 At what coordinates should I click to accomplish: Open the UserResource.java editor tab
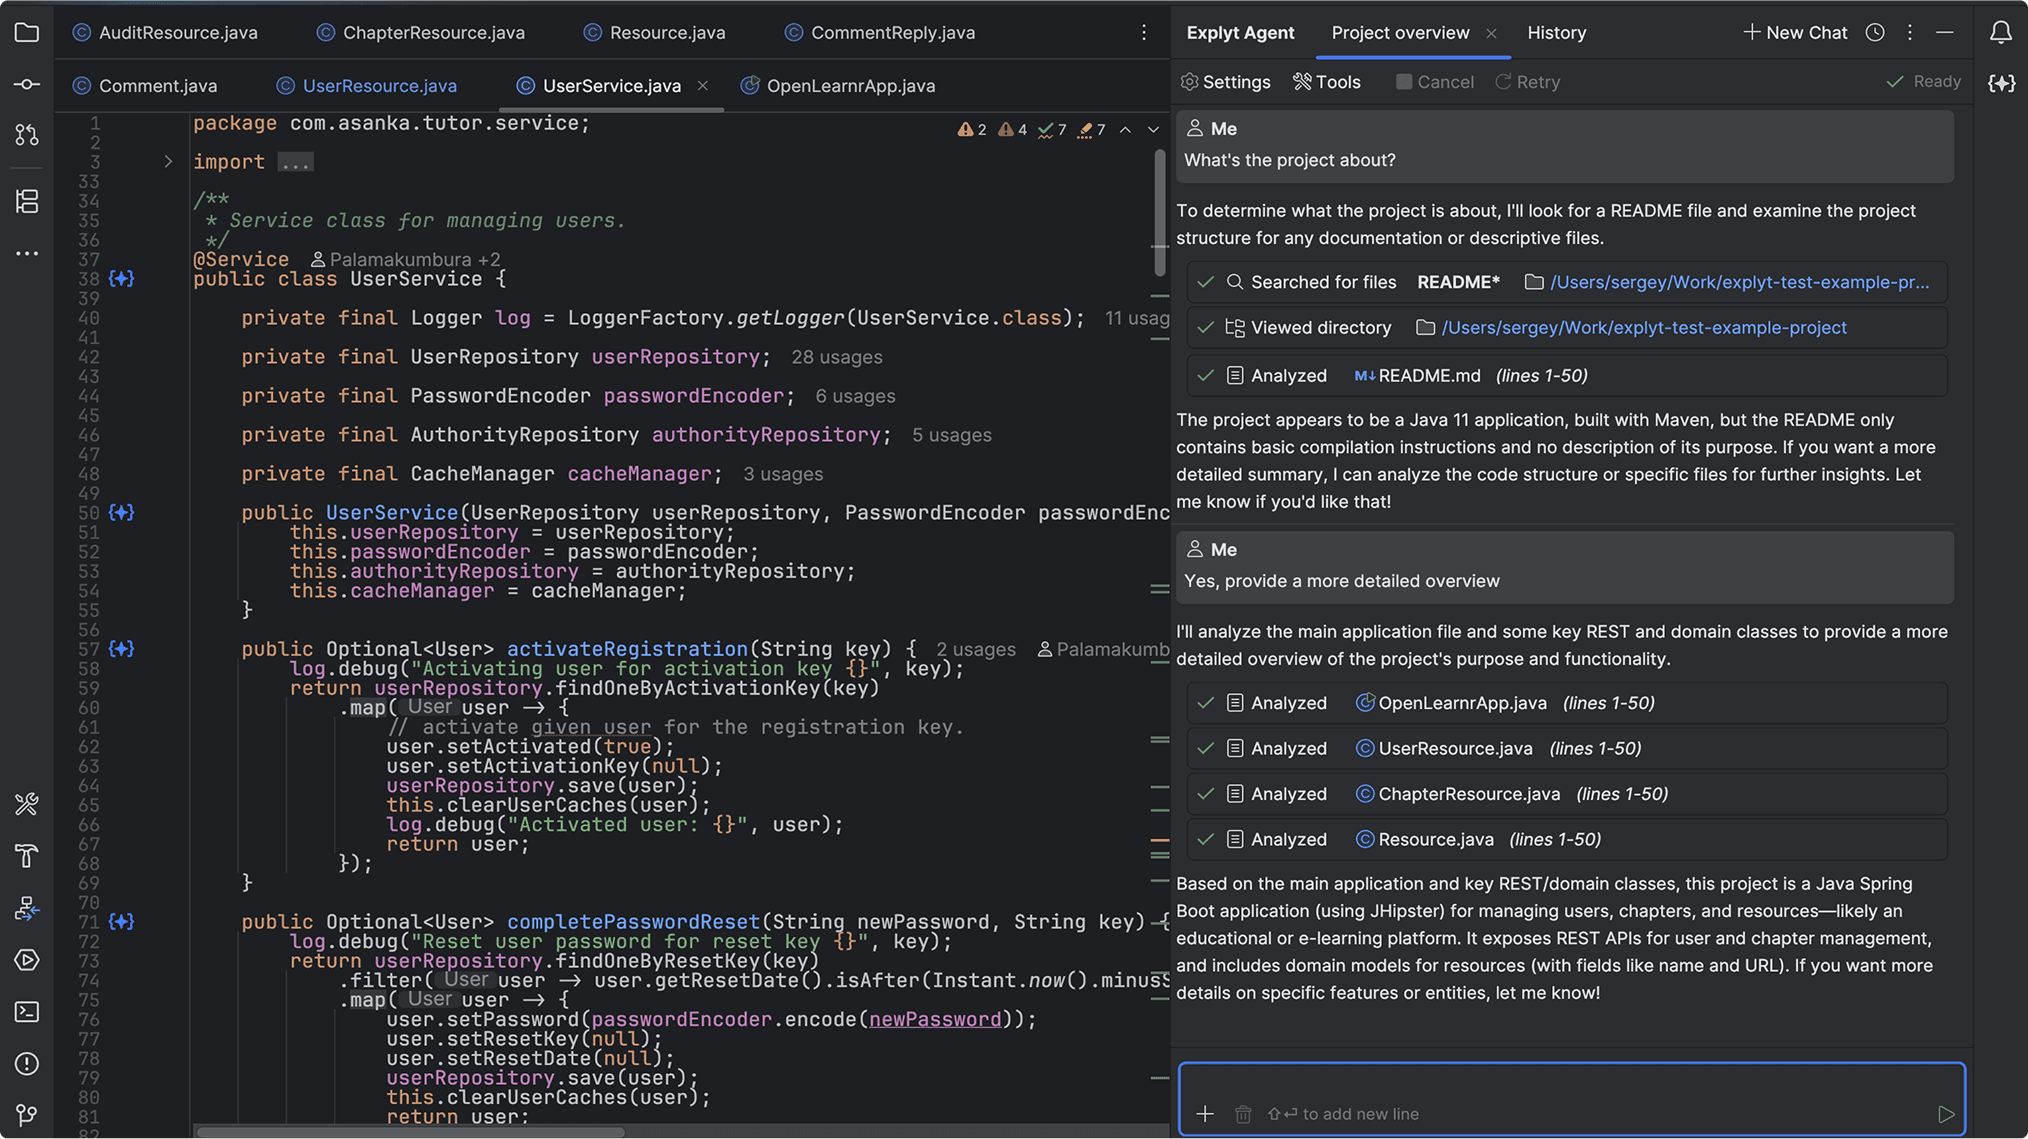tap(379, 86)
